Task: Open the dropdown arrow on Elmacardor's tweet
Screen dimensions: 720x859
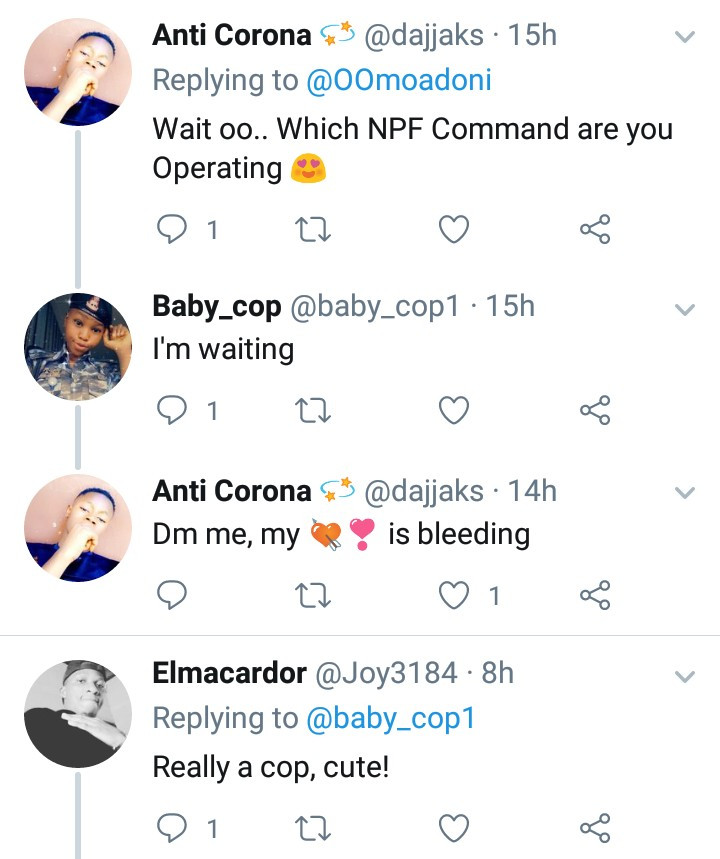Action: pos(685,676)
